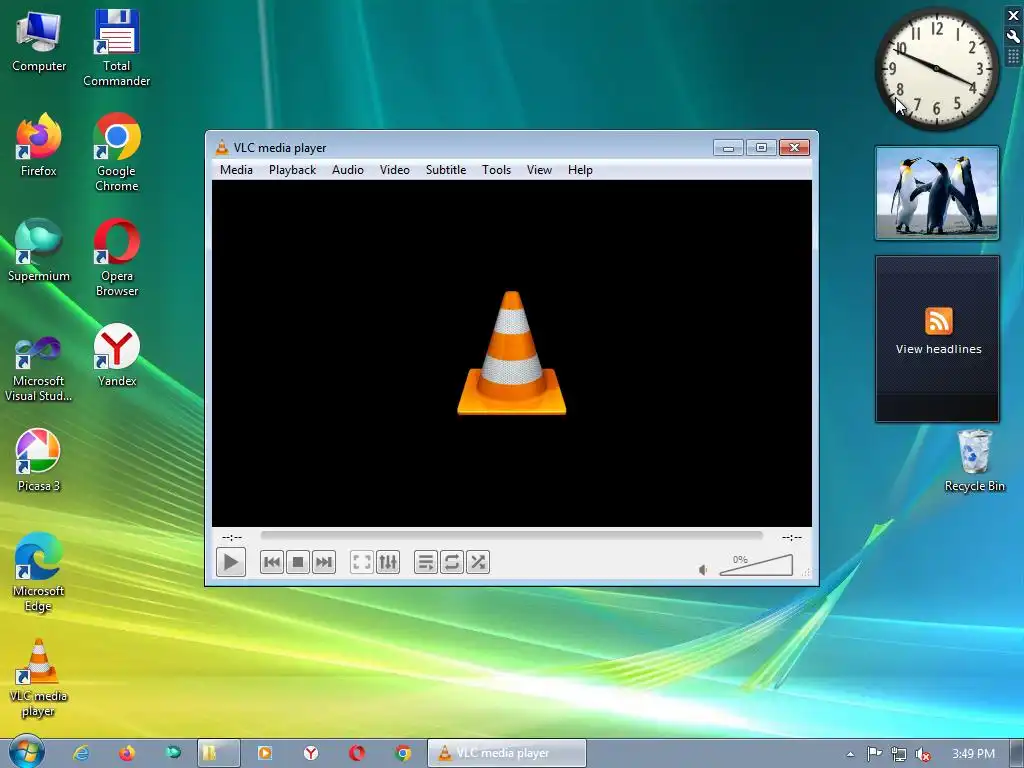This screenshot has width=1024, height=768.
Task: Select the Computer desktop icon
Action: tap(39, 41)
